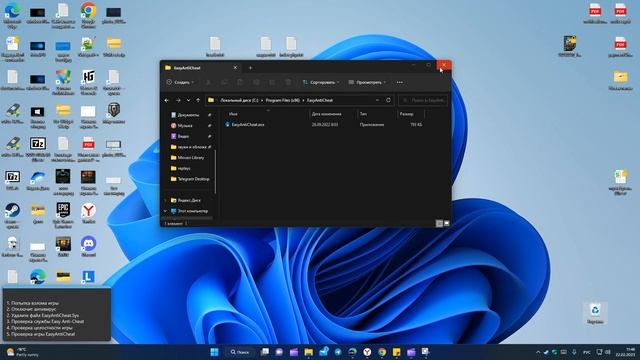The height and width of the screenshot is (360, 640).
Task: Click the Rename icon in Explorer toolbar
Action: 256,82
